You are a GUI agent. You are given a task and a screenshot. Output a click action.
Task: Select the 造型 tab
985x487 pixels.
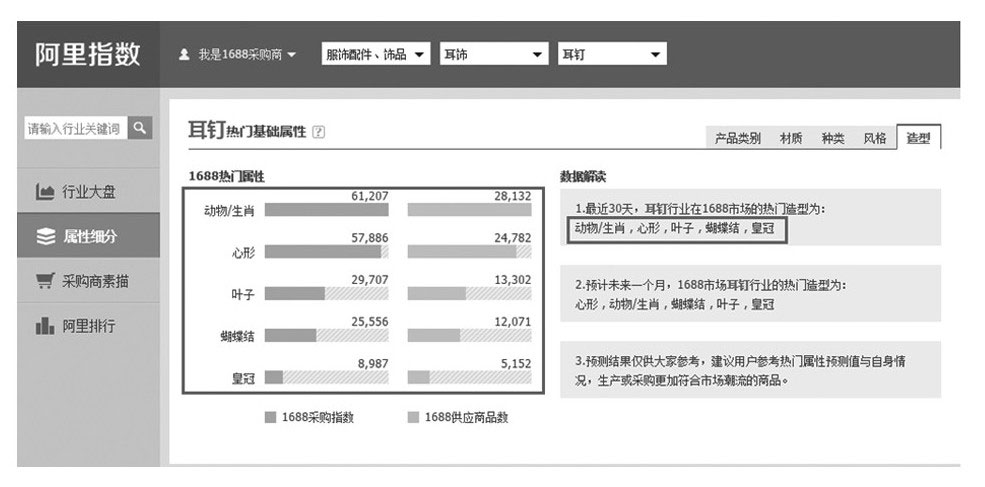click(x=918, y=138)
